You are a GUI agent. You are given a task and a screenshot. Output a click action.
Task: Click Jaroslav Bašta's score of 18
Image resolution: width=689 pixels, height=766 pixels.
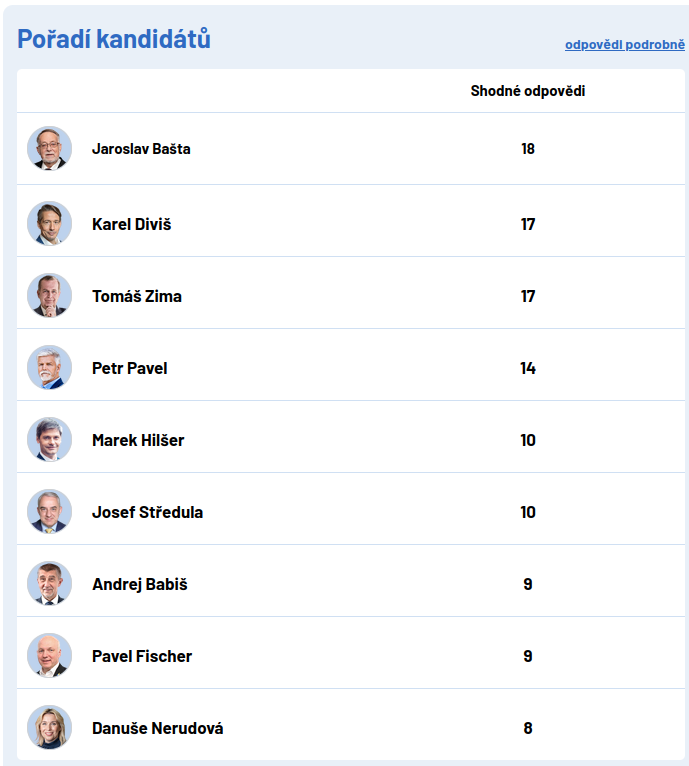click(528, 149)
